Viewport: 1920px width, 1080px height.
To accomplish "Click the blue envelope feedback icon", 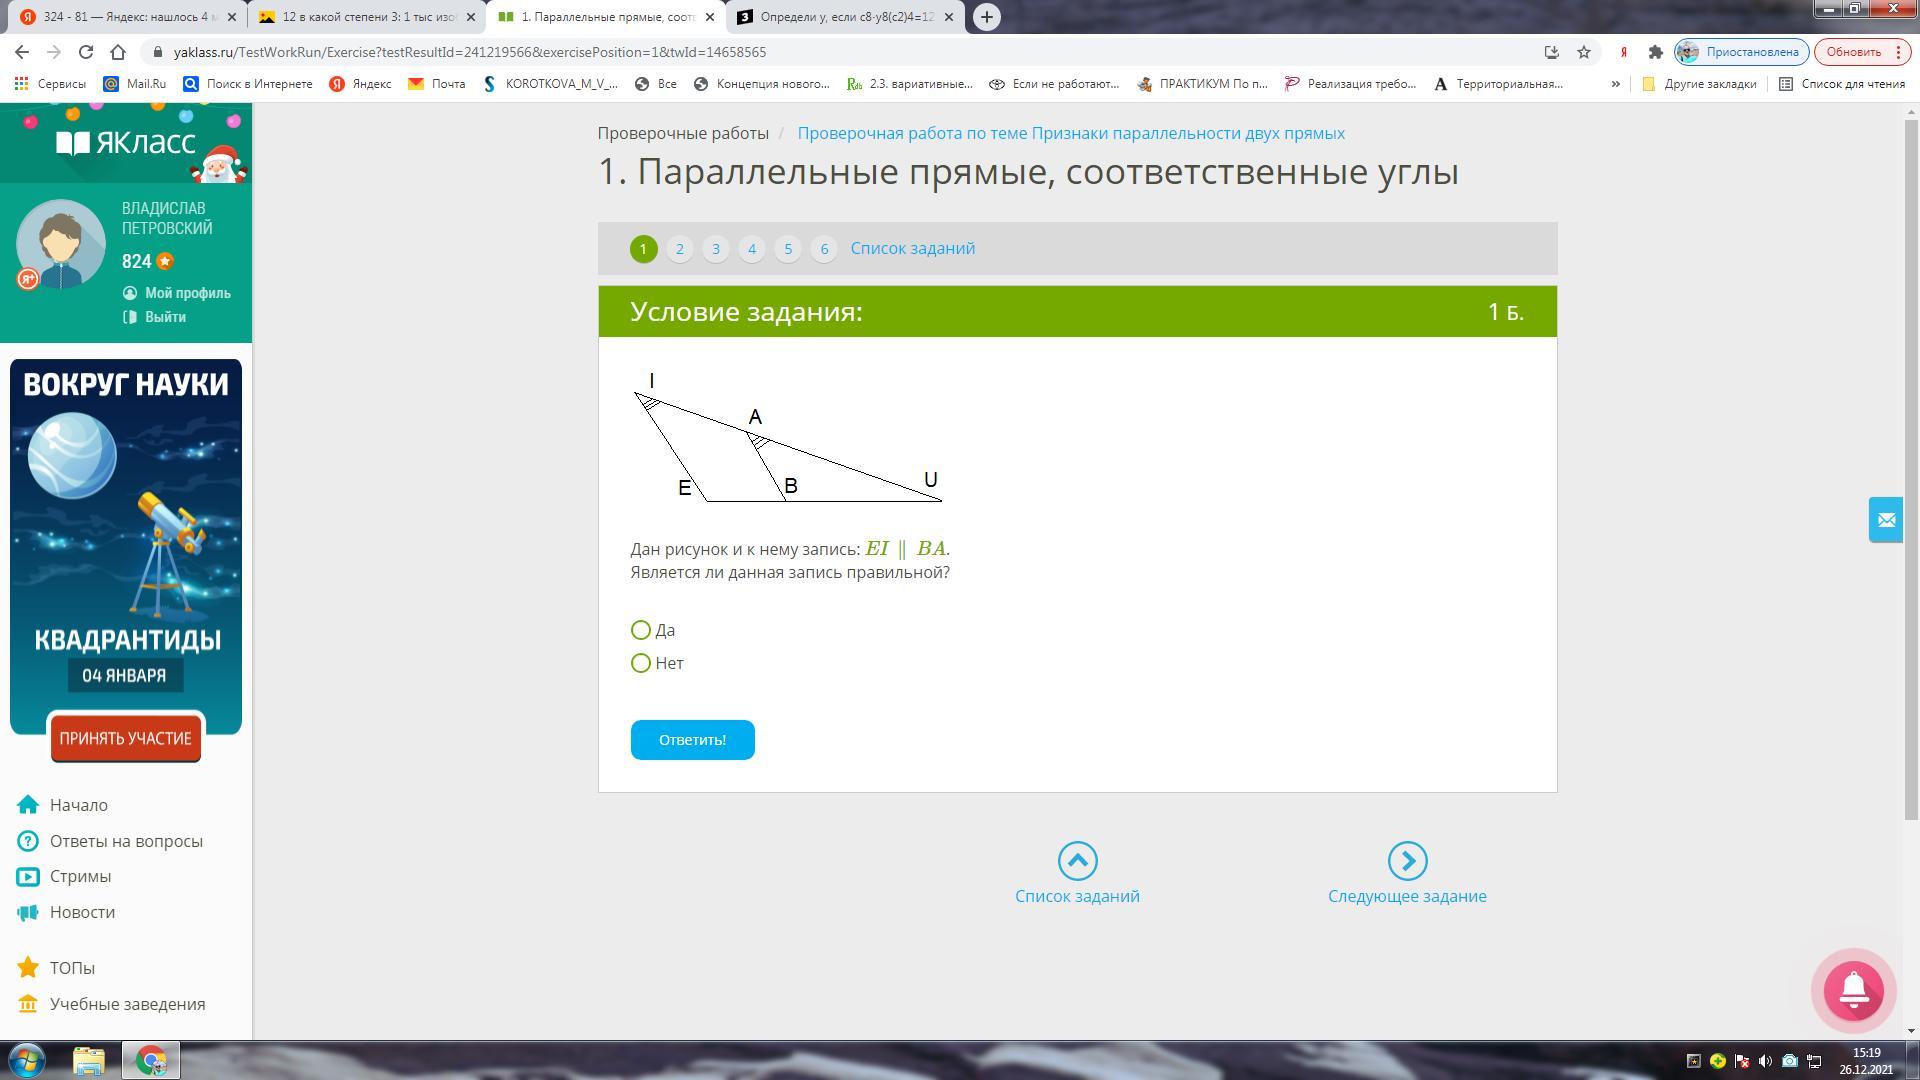I will click(1886, 520).
